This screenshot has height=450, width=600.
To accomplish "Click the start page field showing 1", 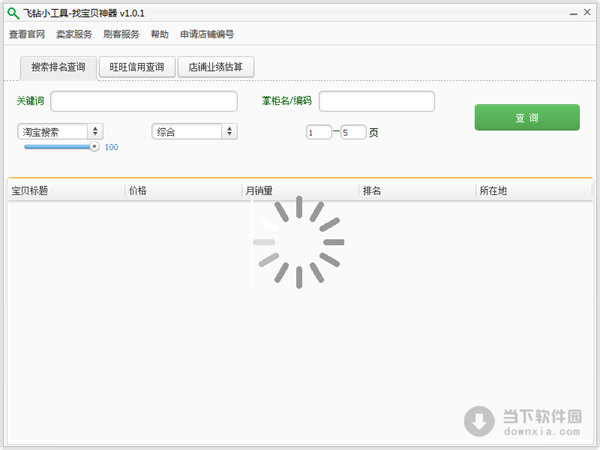I will point(318,133).
